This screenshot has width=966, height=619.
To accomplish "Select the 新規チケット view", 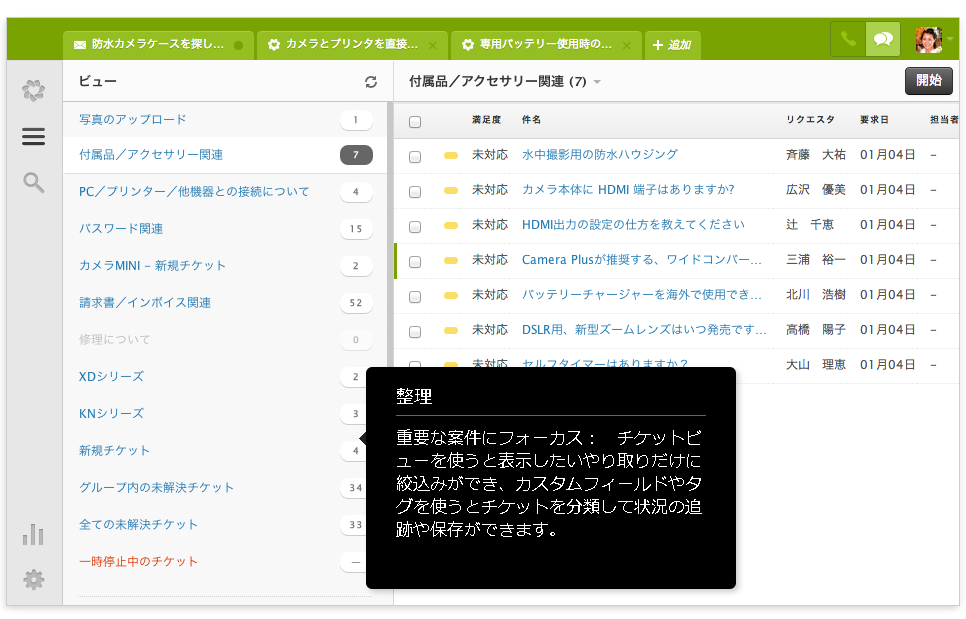I will tap(114, 450).
